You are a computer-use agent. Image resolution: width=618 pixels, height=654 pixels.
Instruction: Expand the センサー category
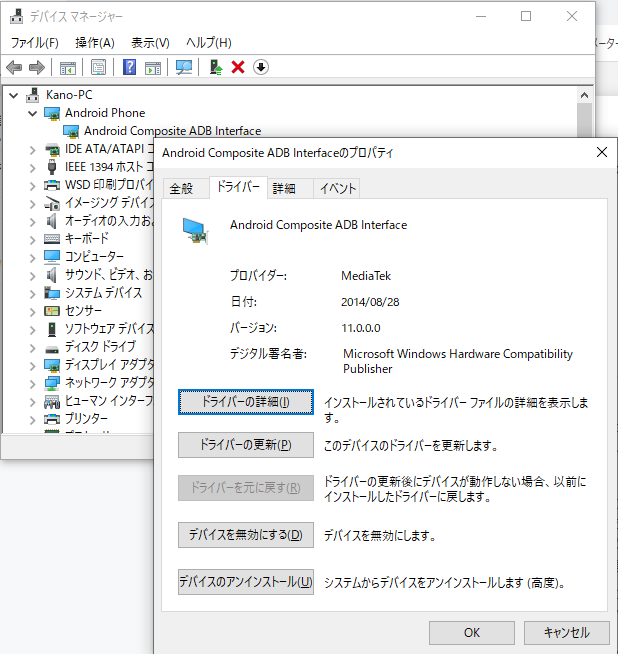click(33, 311)
